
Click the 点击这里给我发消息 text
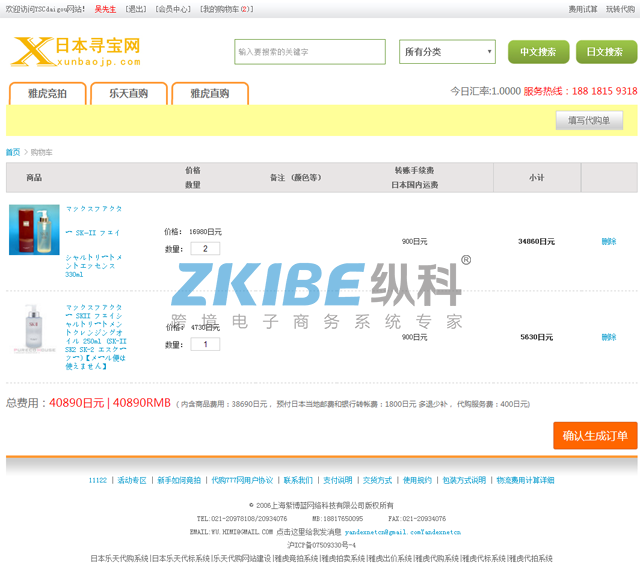(309, 532)
